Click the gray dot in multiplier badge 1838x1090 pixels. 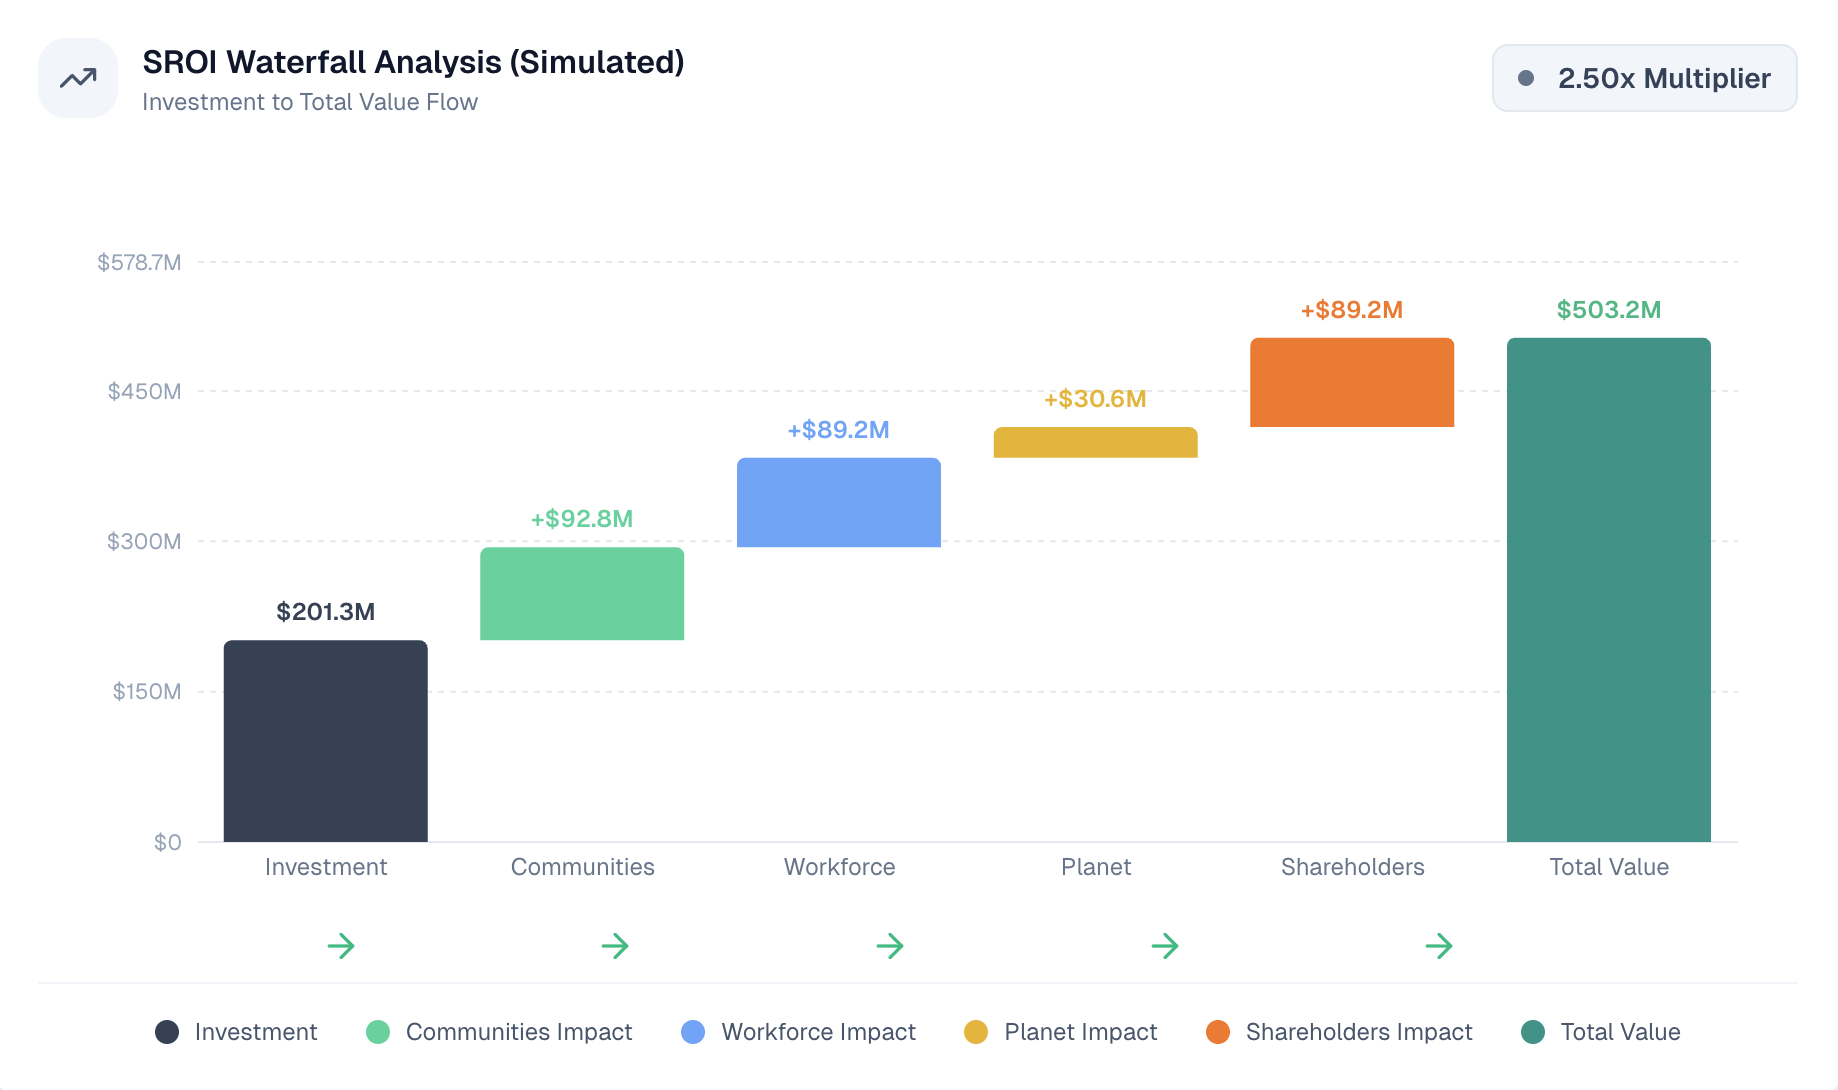1526,78
